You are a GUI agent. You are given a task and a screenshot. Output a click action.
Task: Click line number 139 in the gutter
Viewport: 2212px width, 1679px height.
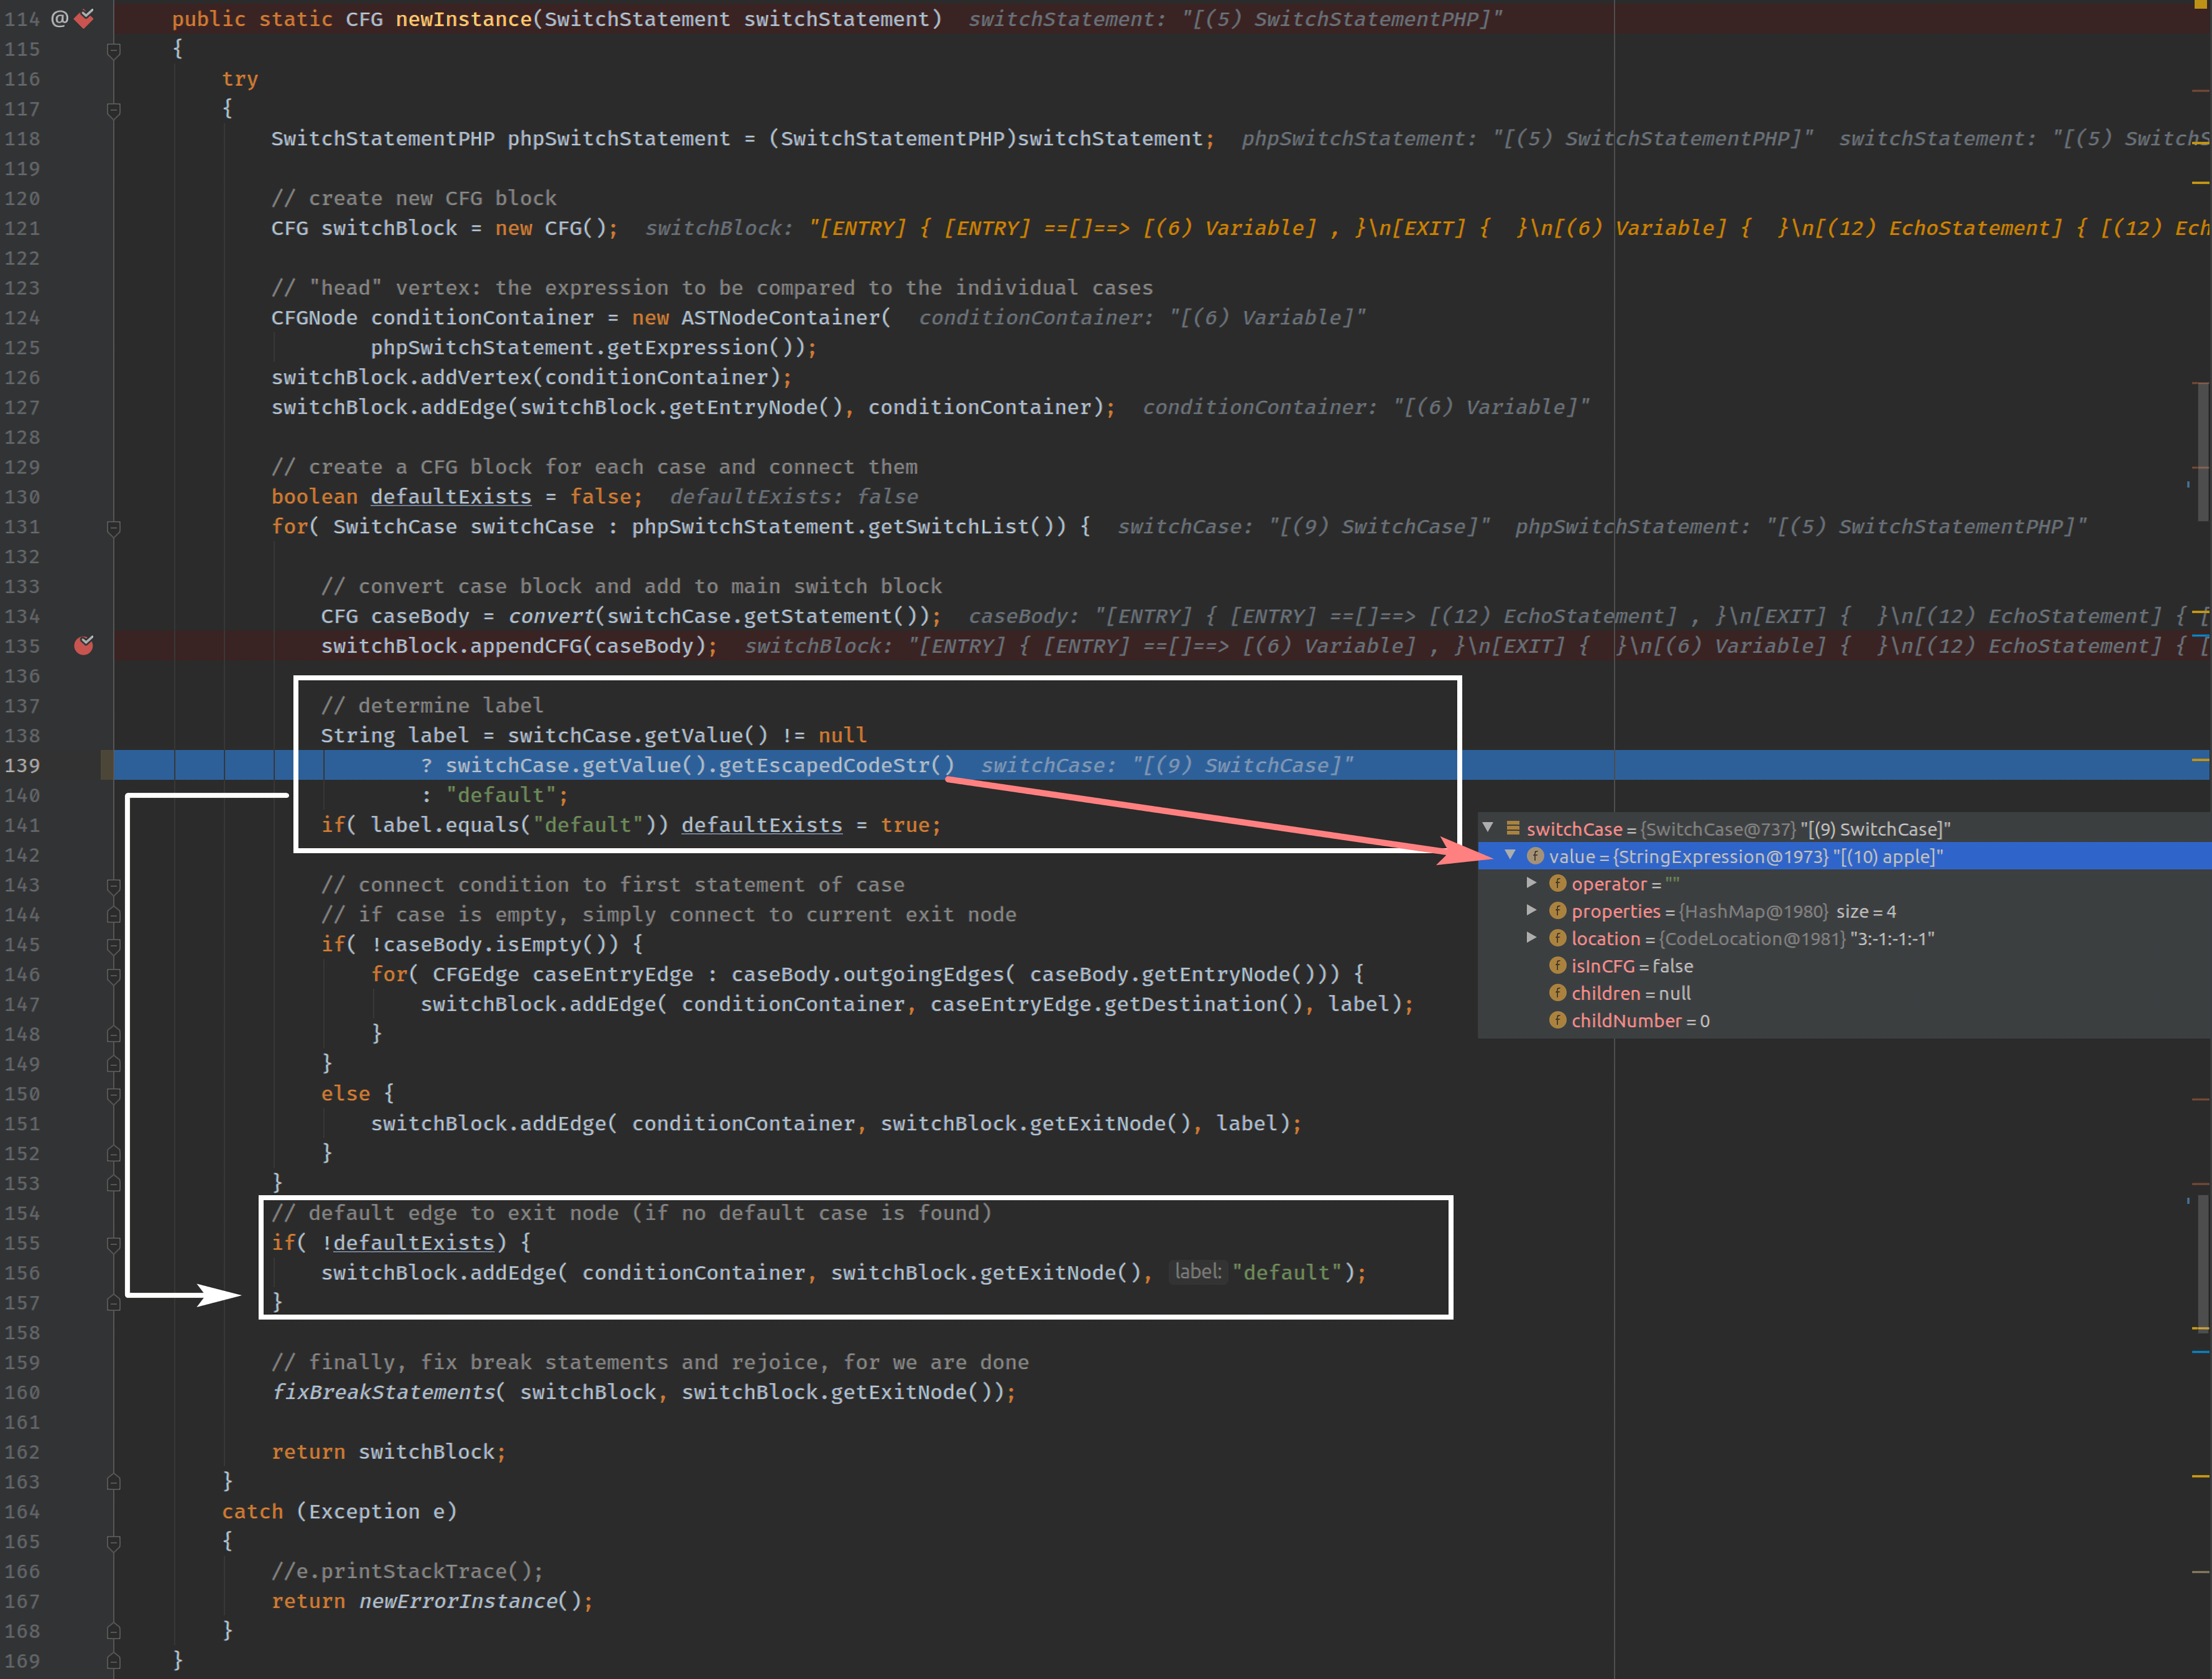[22, 765]
